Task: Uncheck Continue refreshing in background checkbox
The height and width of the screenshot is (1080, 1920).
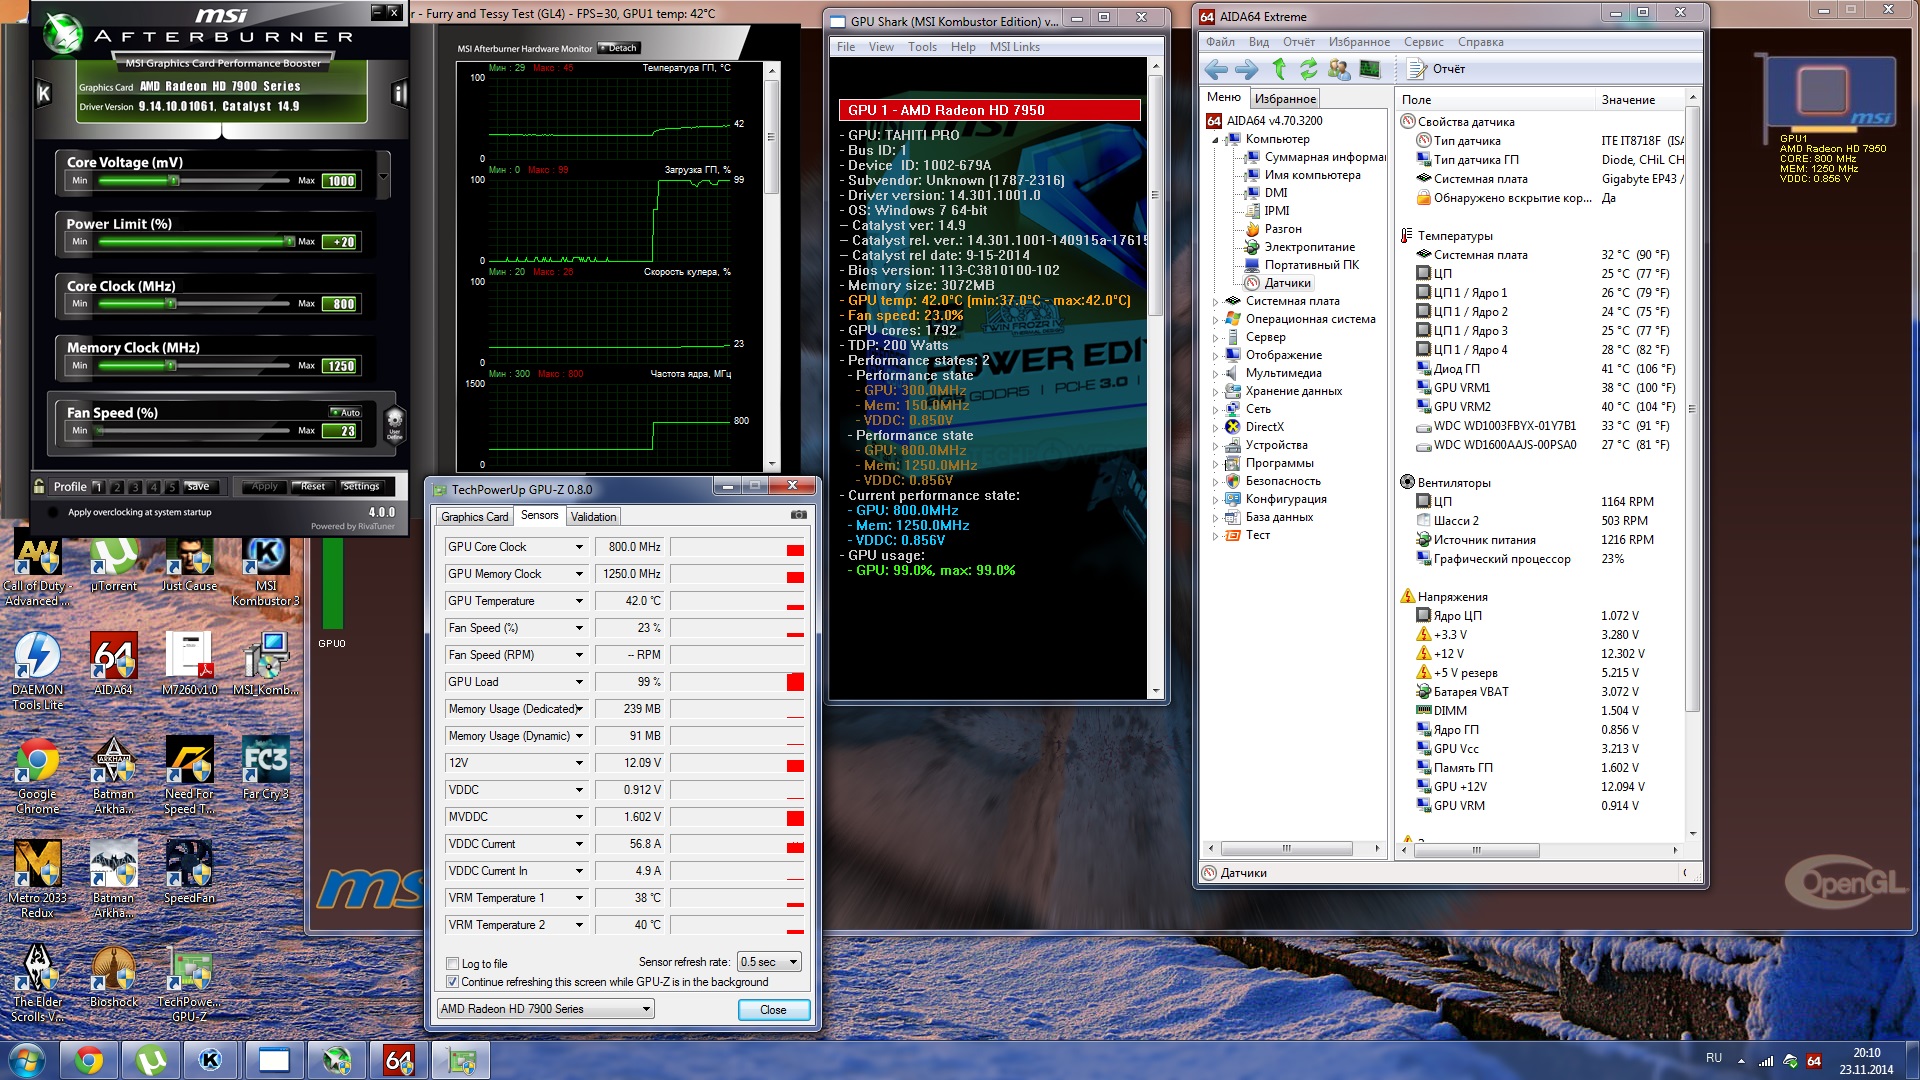Action: pos(453,982)
